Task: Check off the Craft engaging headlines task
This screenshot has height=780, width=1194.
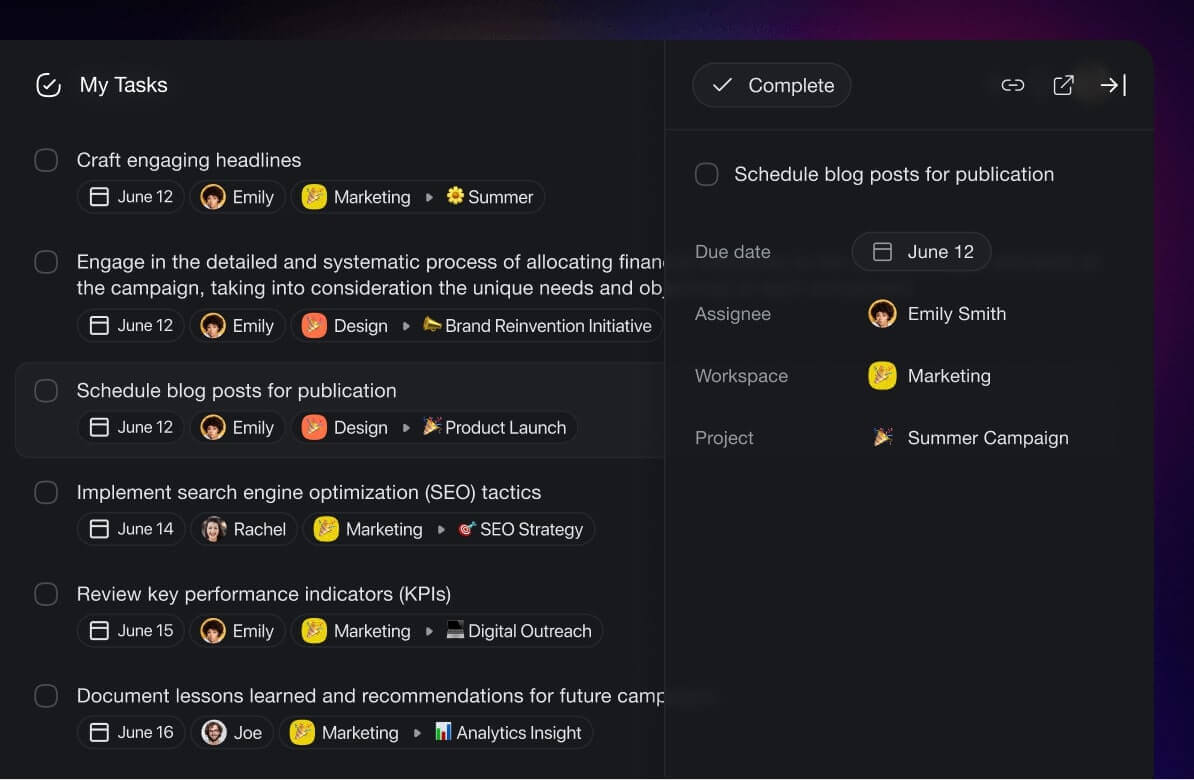Action: tap(46, 160)
